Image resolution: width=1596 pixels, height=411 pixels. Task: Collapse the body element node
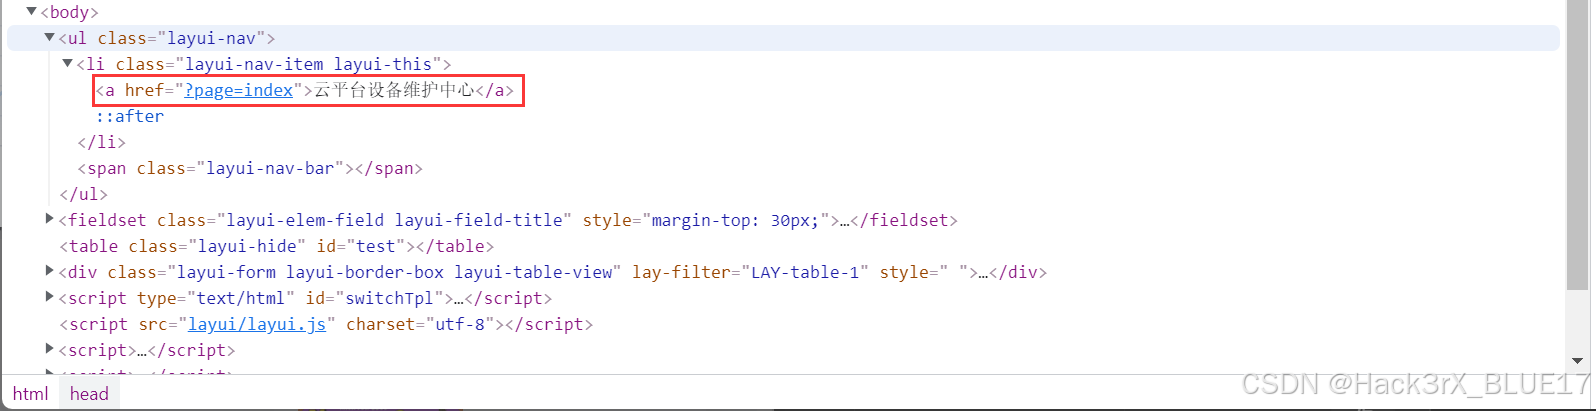pyautogui.click(x=31, y=12)
